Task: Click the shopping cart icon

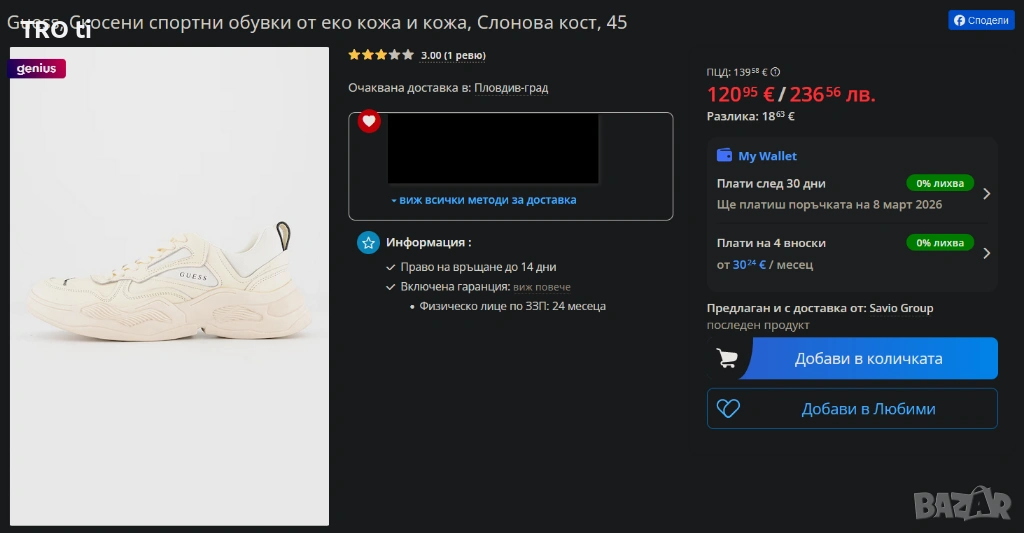Action: coord(728,358)
